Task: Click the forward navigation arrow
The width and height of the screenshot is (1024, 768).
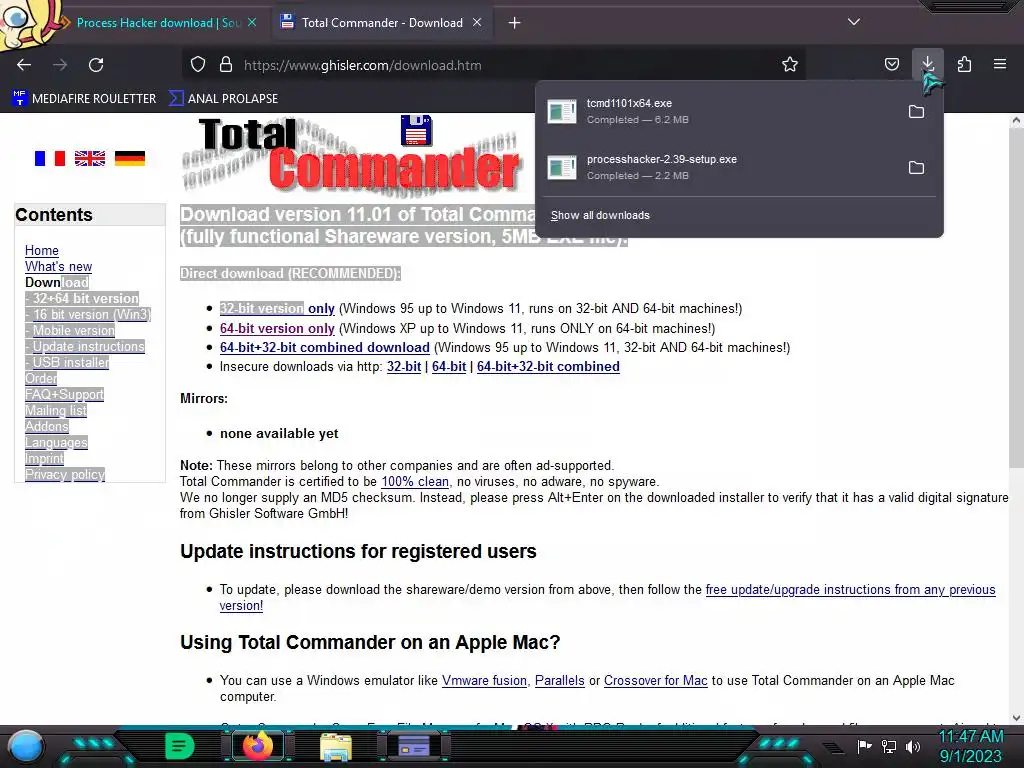Action: point(60,65)
